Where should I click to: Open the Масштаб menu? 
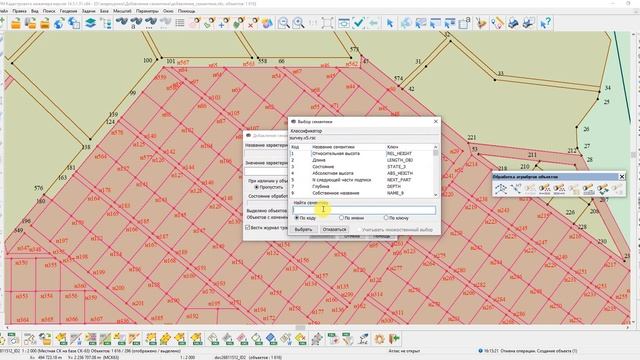point(122,11)
